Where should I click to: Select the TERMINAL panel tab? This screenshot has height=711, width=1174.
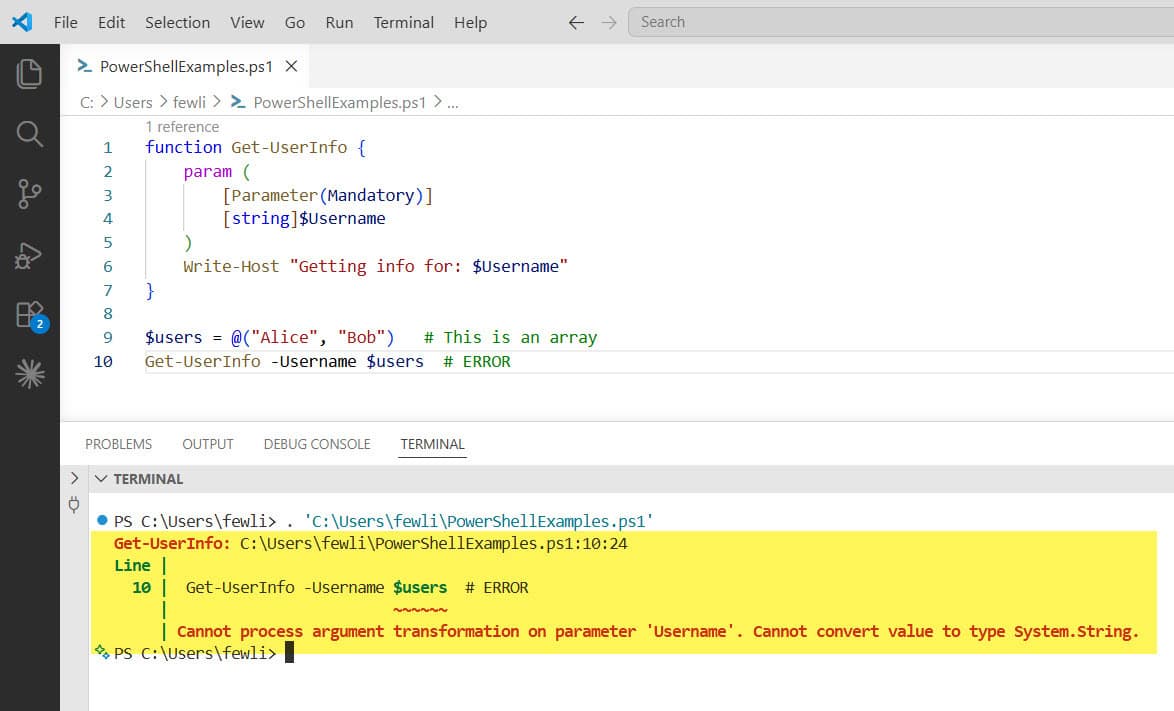(x=432, y=444)
